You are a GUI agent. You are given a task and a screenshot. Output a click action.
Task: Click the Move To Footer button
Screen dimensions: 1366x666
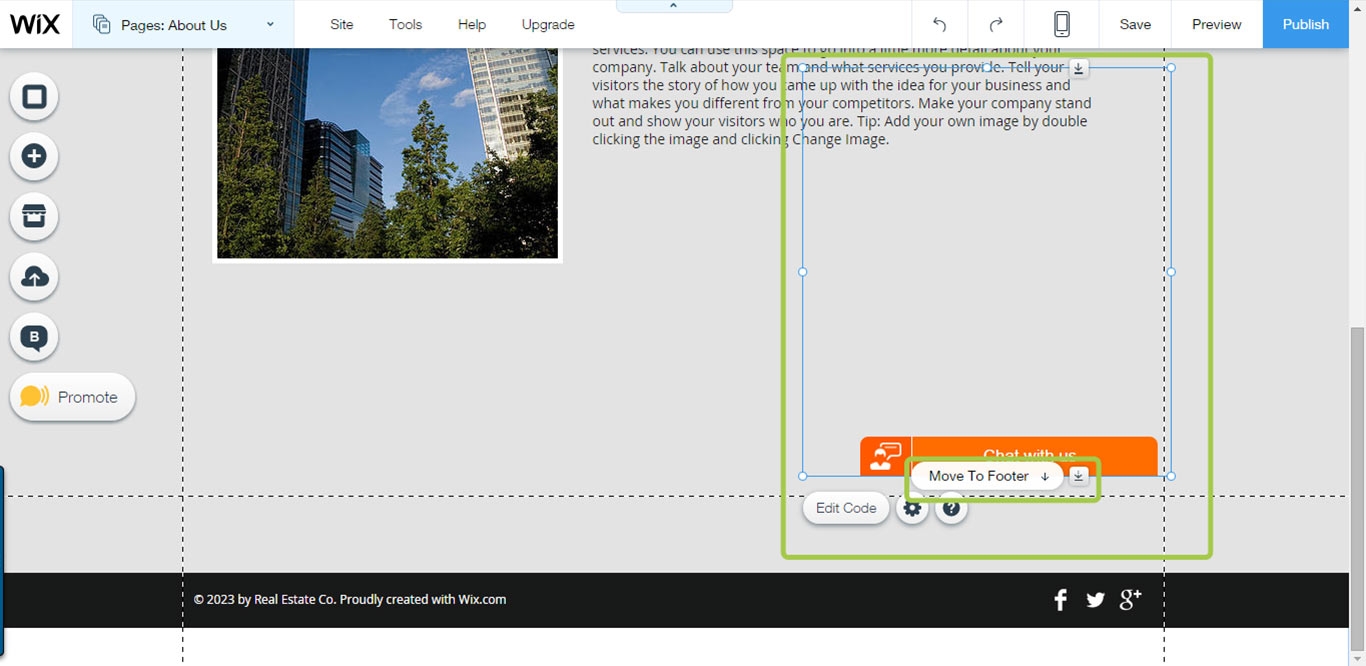click(987, 476)
